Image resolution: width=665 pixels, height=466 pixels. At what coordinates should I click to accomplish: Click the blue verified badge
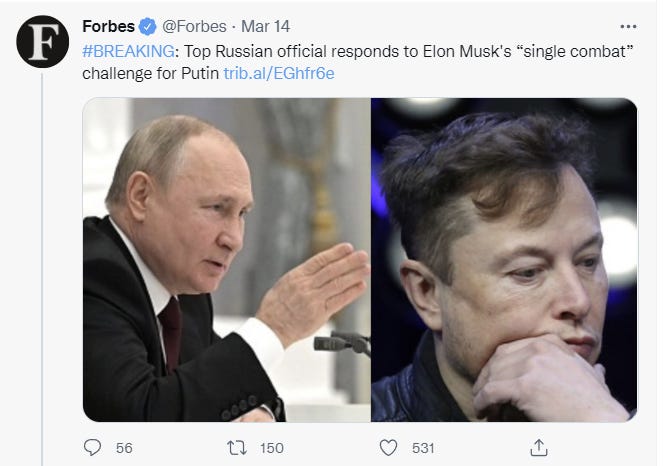(148, 27)
